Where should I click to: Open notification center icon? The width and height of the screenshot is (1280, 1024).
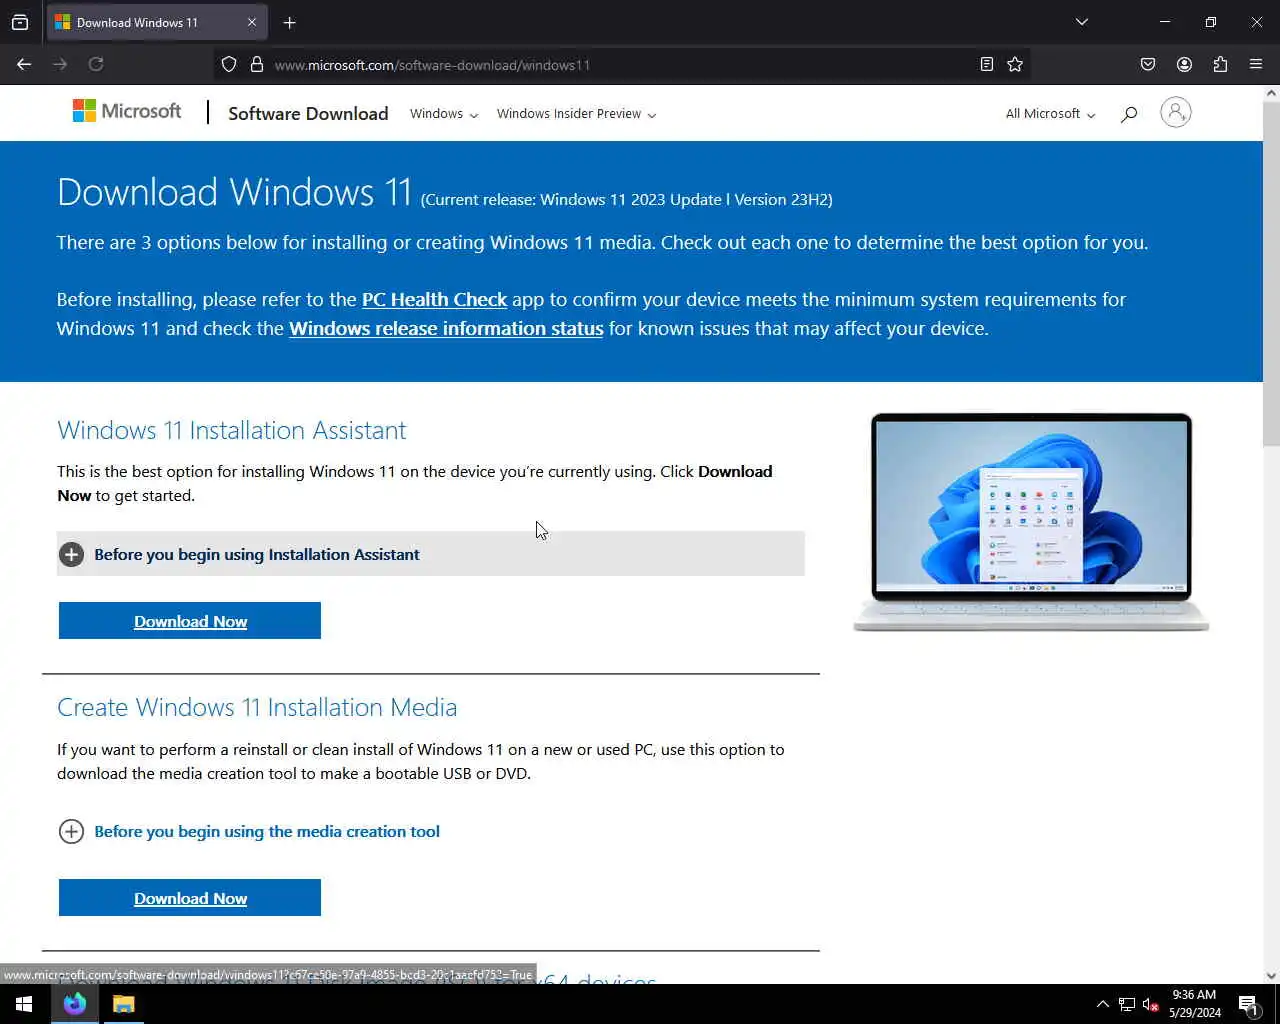click(x=1248, y=1004)
